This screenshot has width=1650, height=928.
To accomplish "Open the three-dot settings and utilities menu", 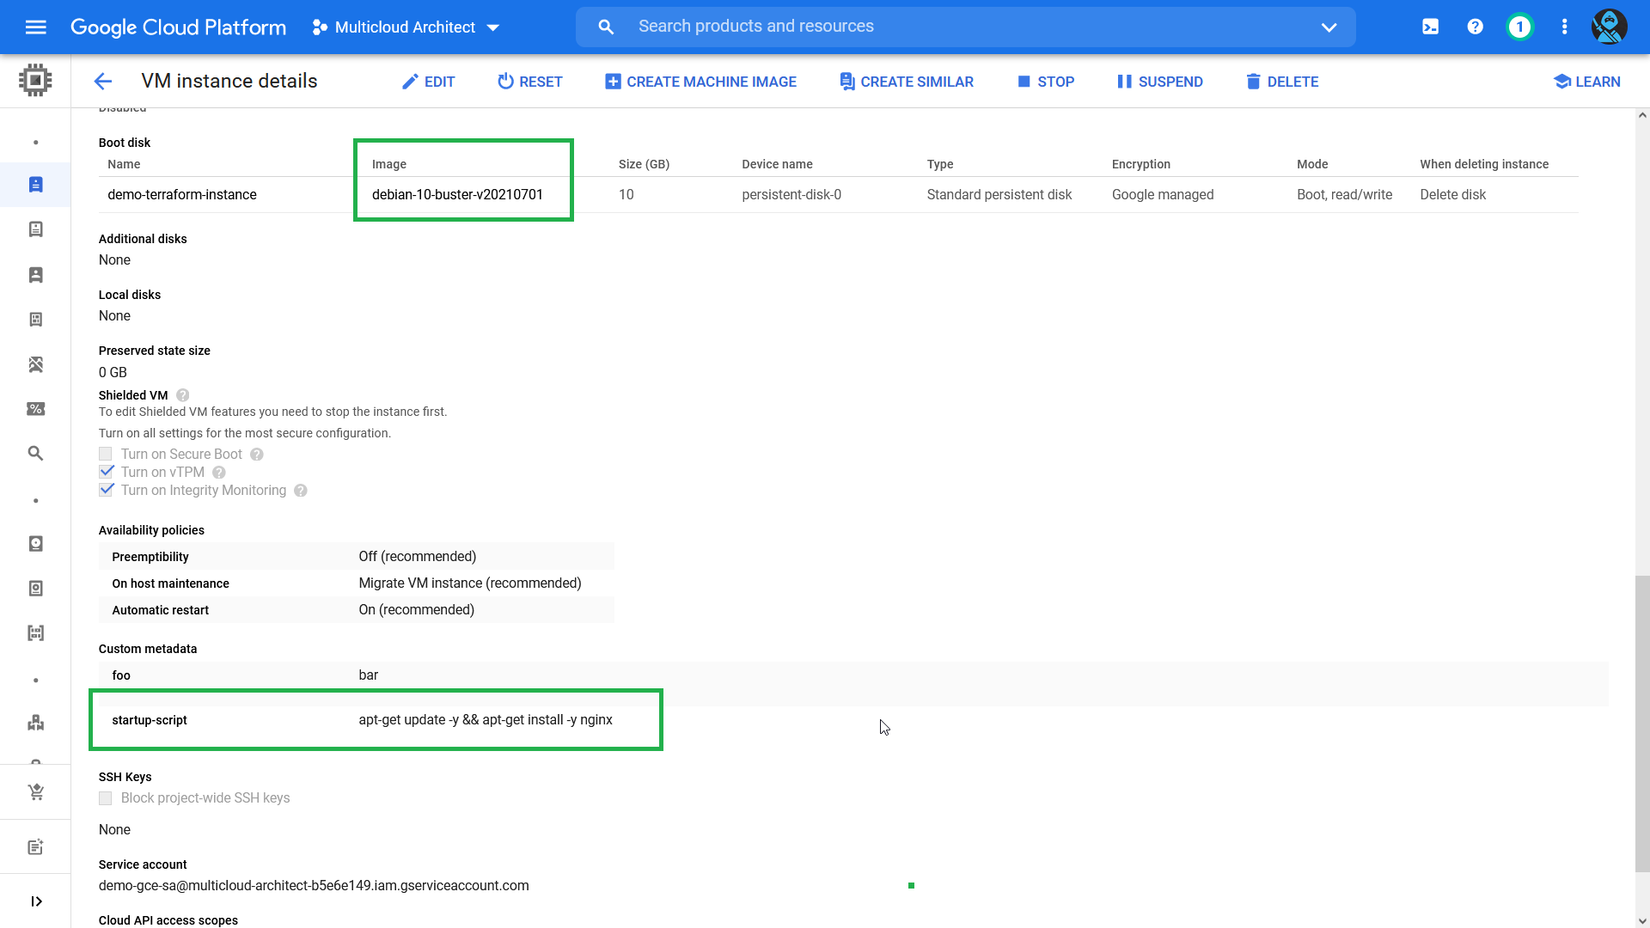I will pos(1565,27).
